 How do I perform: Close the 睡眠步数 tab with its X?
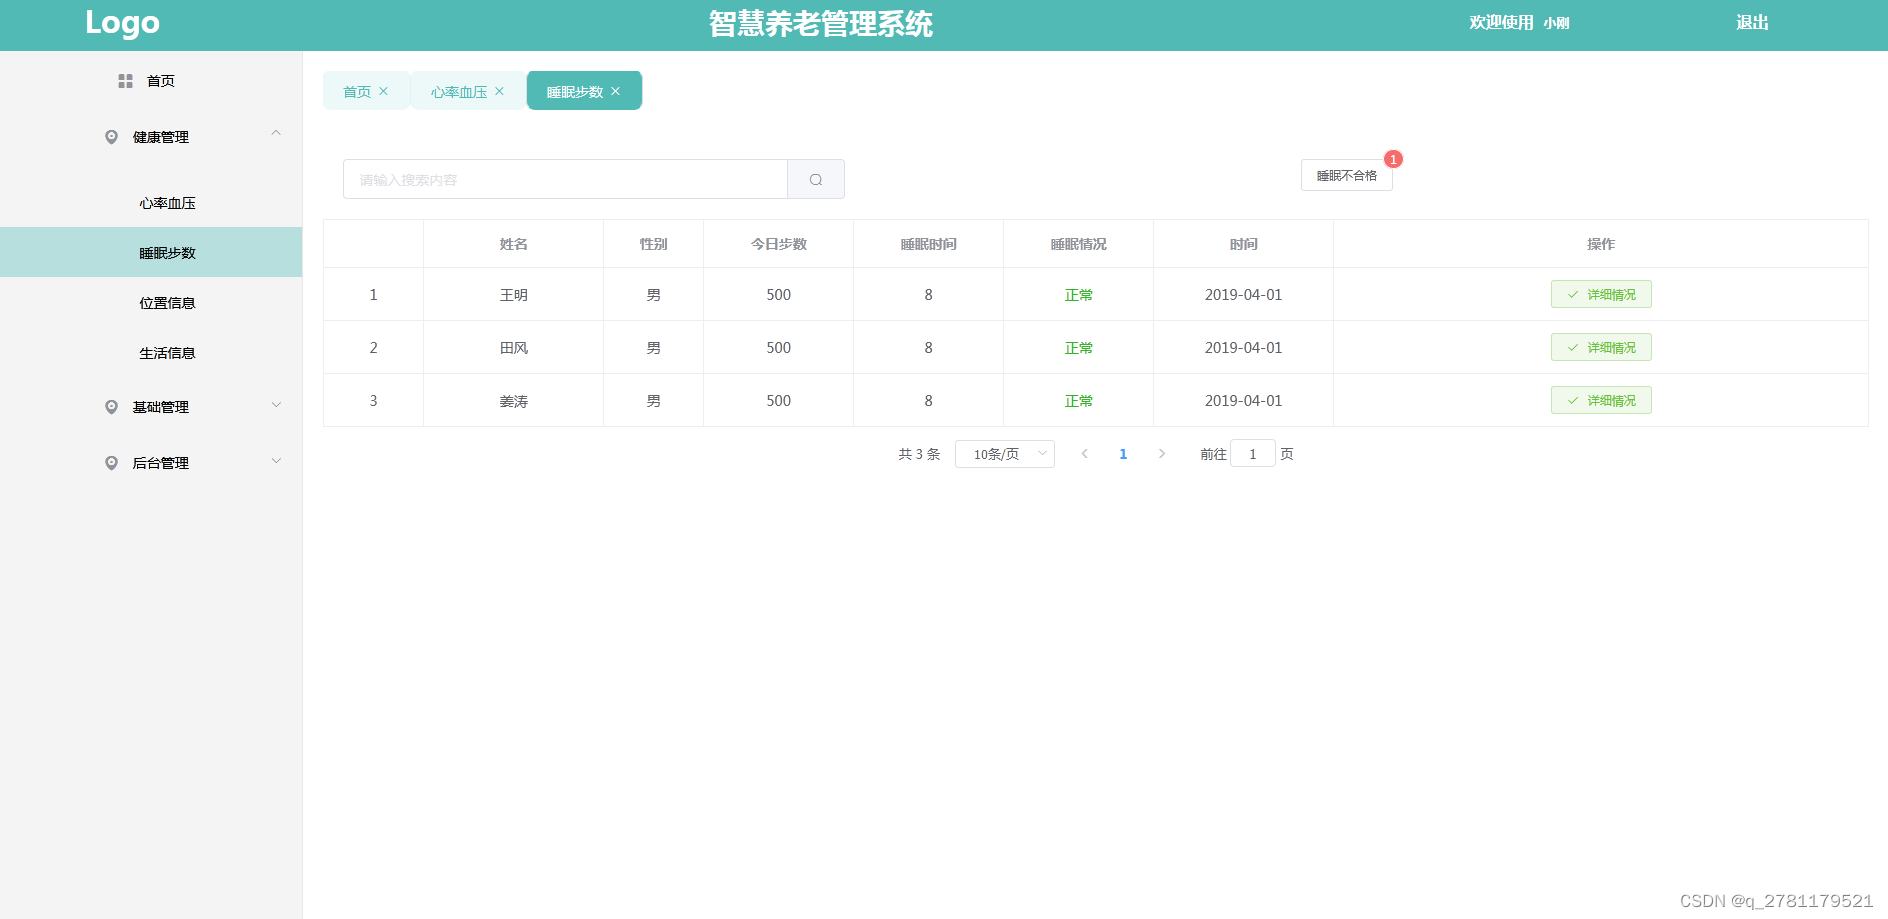tap(615, 91)
